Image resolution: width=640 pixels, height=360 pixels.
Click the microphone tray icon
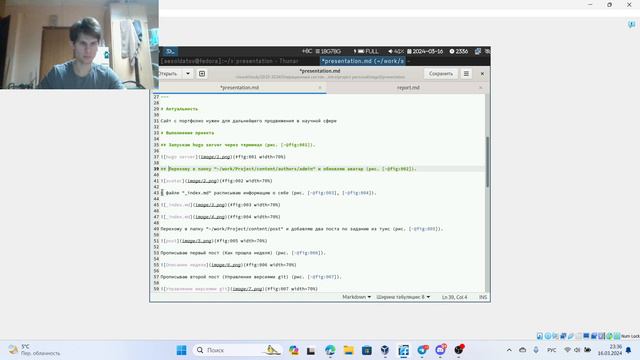[x=536, y=350]
